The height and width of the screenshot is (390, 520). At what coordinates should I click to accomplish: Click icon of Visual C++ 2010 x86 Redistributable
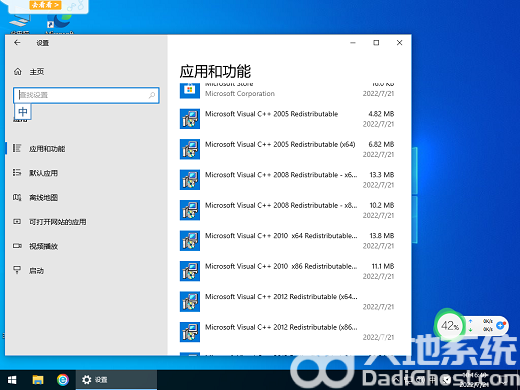coord(190,271)
